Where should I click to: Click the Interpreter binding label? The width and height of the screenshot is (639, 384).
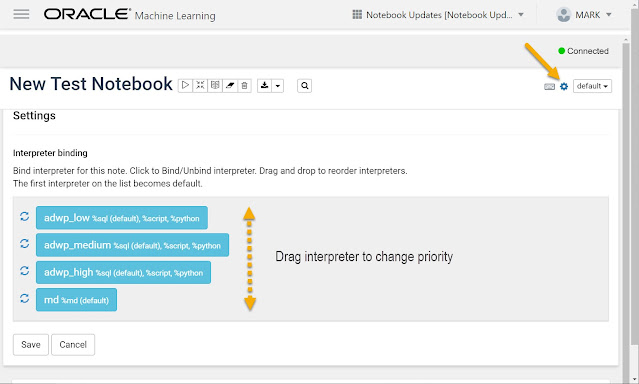50,153
